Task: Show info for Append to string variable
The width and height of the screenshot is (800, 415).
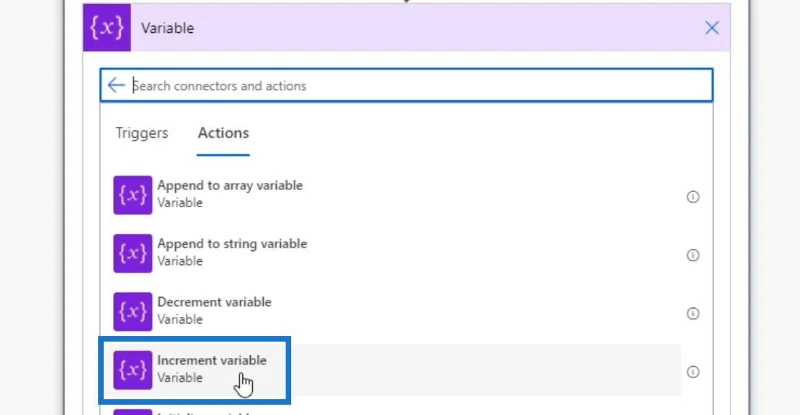Action: click(692, 255)
